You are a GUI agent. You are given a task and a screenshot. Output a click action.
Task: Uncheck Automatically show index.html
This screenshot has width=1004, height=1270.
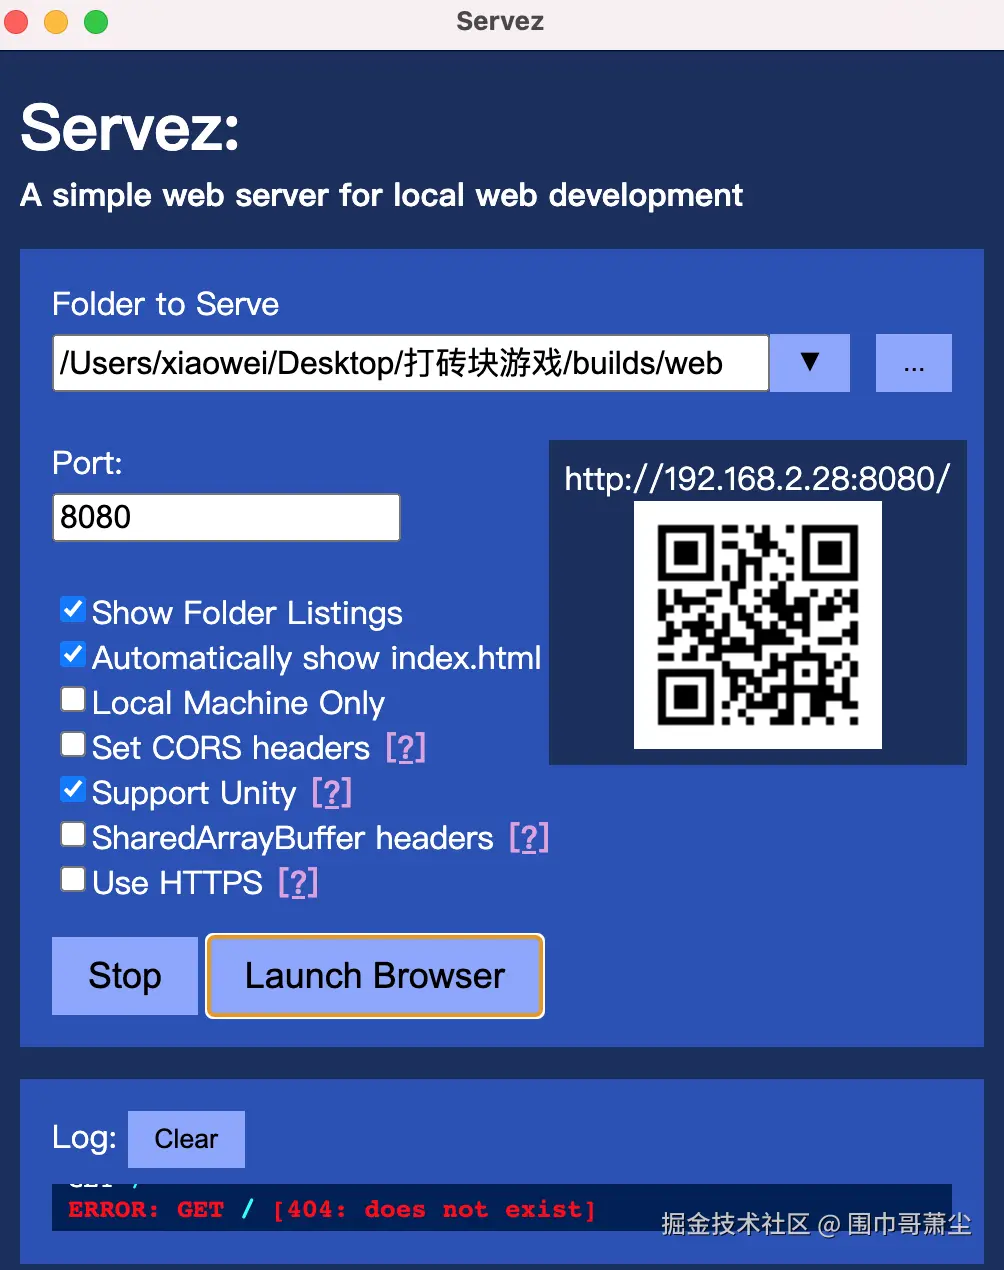pyautogui.click(x=73, y=654)
